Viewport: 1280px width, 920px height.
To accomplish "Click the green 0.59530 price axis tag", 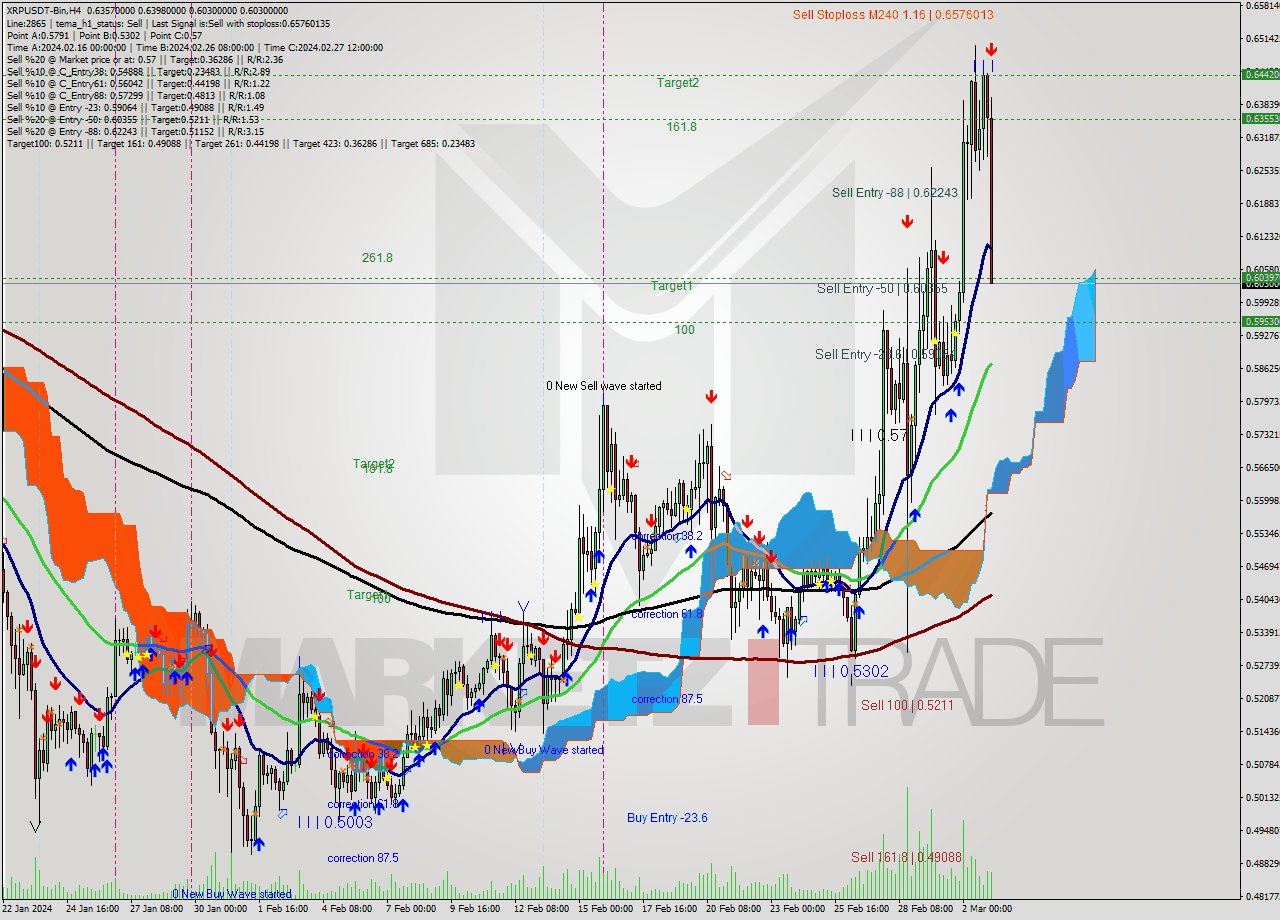I will pos(1260,321).
